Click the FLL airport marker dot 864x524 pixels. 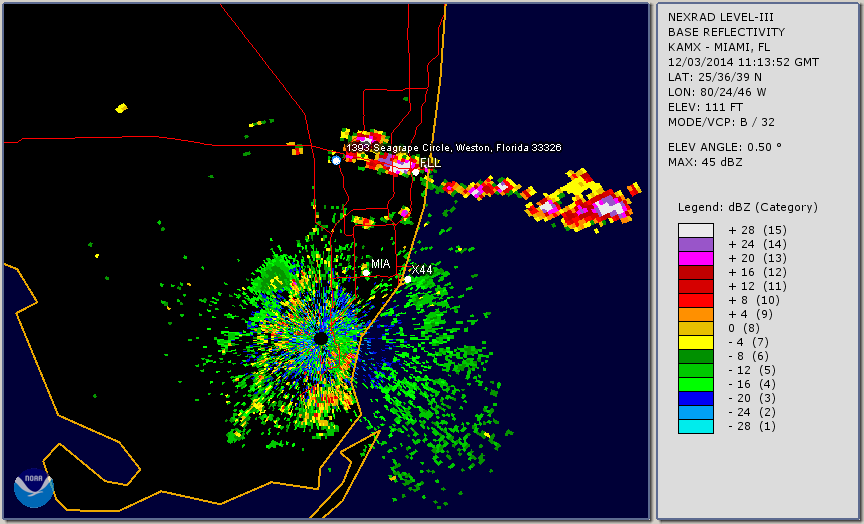point(416,172)
